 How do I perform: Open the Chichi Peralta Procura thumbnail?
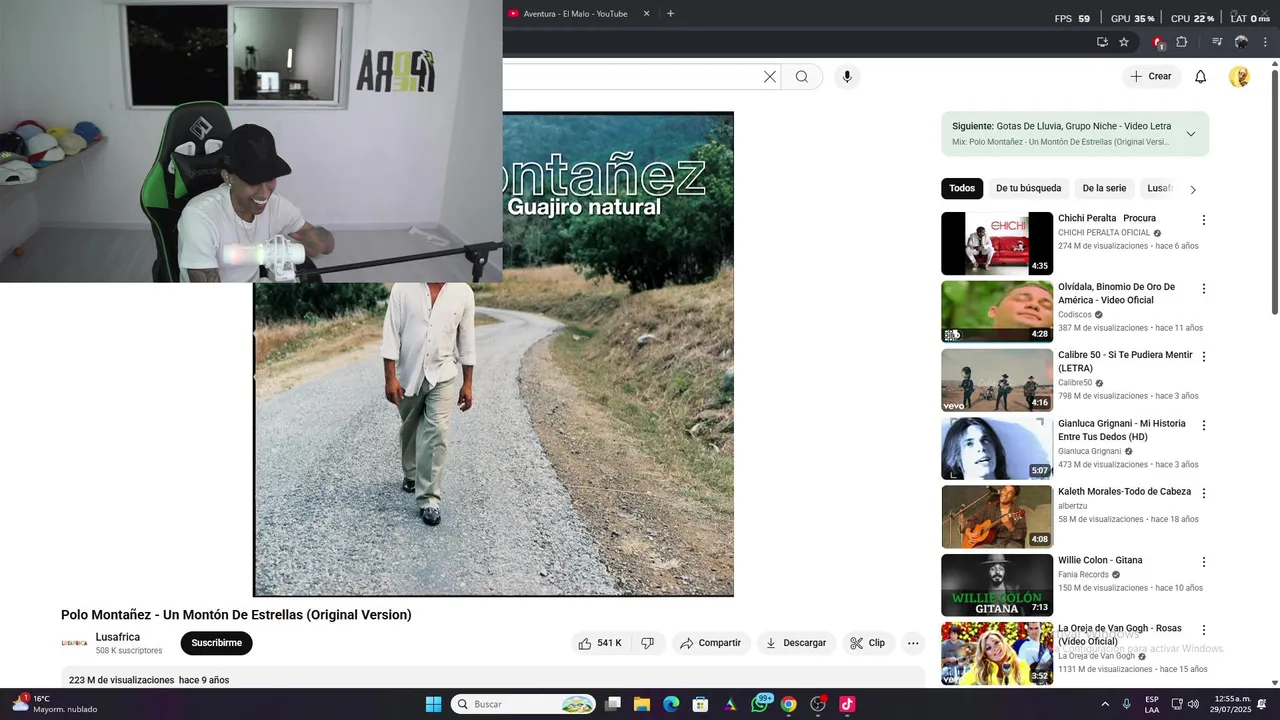(x=997, y=243)
